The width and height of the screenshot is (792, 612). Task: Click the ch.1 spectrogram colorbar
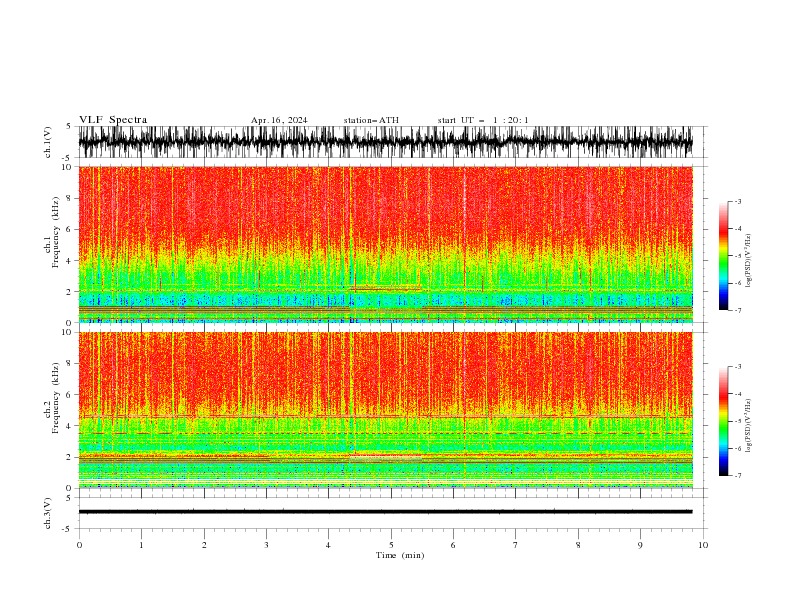(723, 256)
